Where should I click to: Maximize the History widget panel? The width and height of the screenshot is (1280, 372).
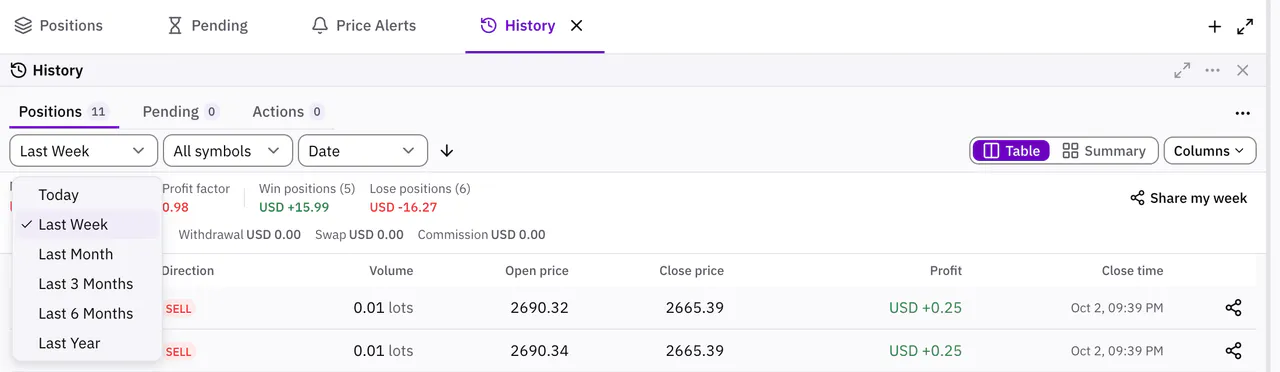[x=1182, y=70]
